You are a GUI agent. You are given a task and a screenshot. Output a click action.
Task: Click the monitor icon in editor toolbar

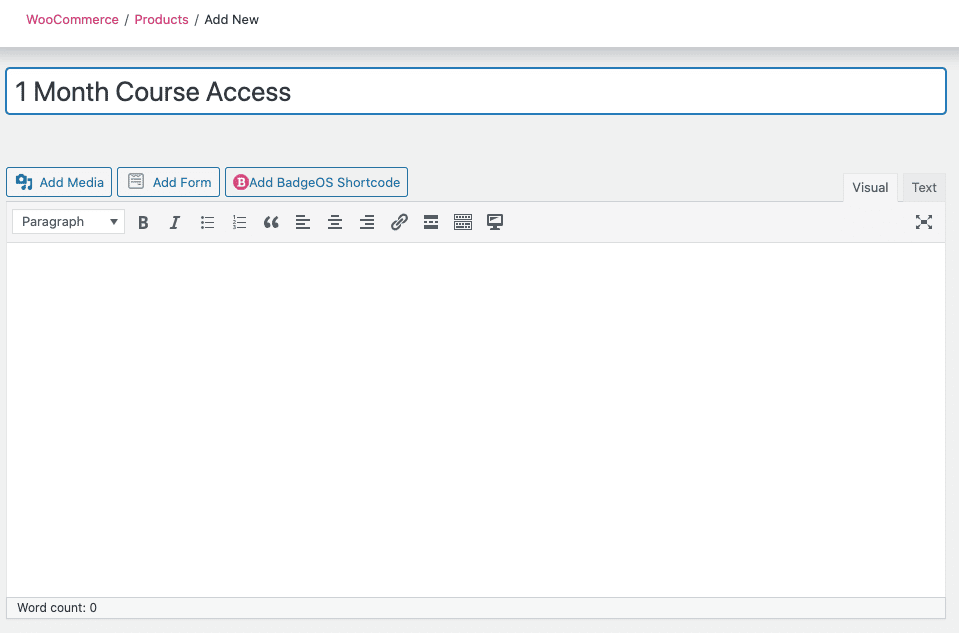pyautogui.click(x=495, y=222)
